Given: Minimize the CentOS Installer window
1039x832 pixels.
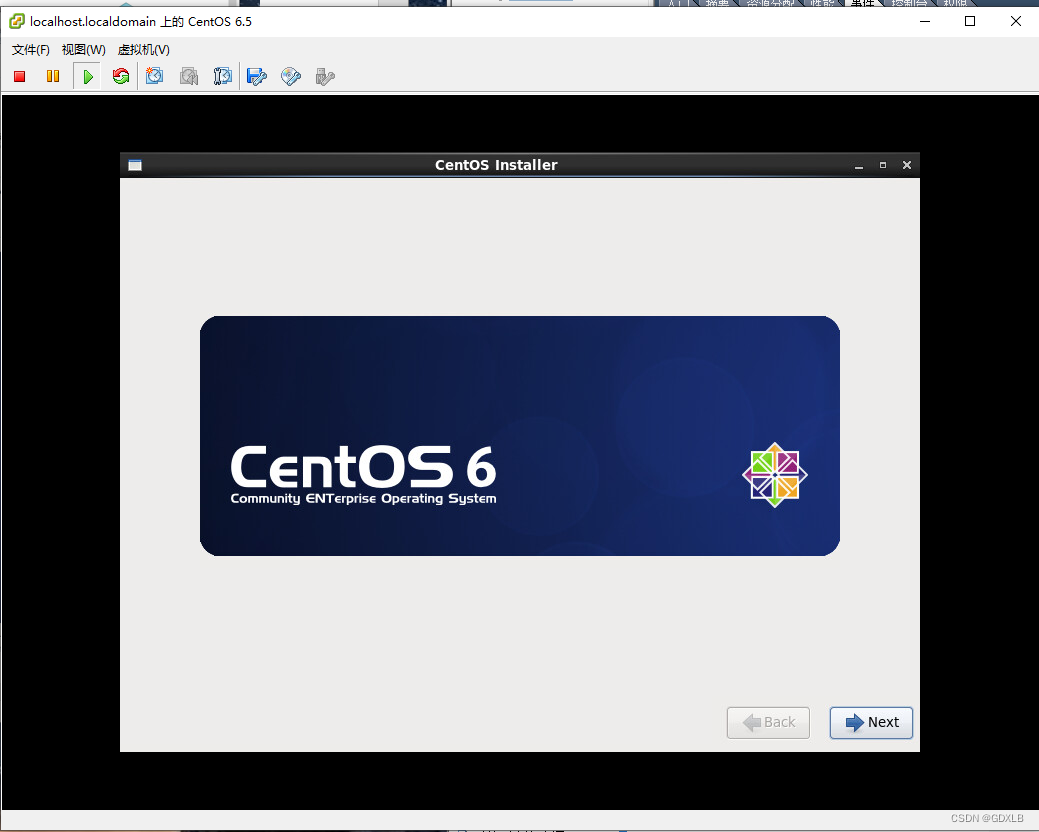Looking at the screenshot, I should point(859,165).
